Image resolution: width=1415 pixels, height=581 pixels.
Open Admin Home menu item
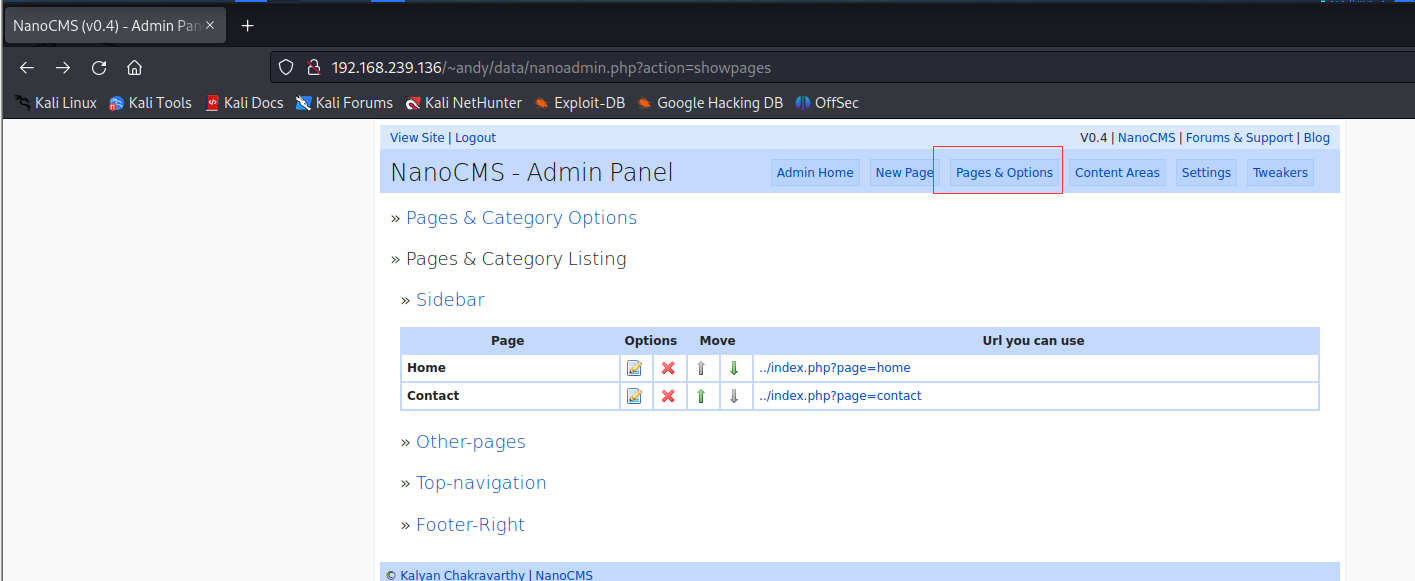pyautogui.click(x=815, y=172)
